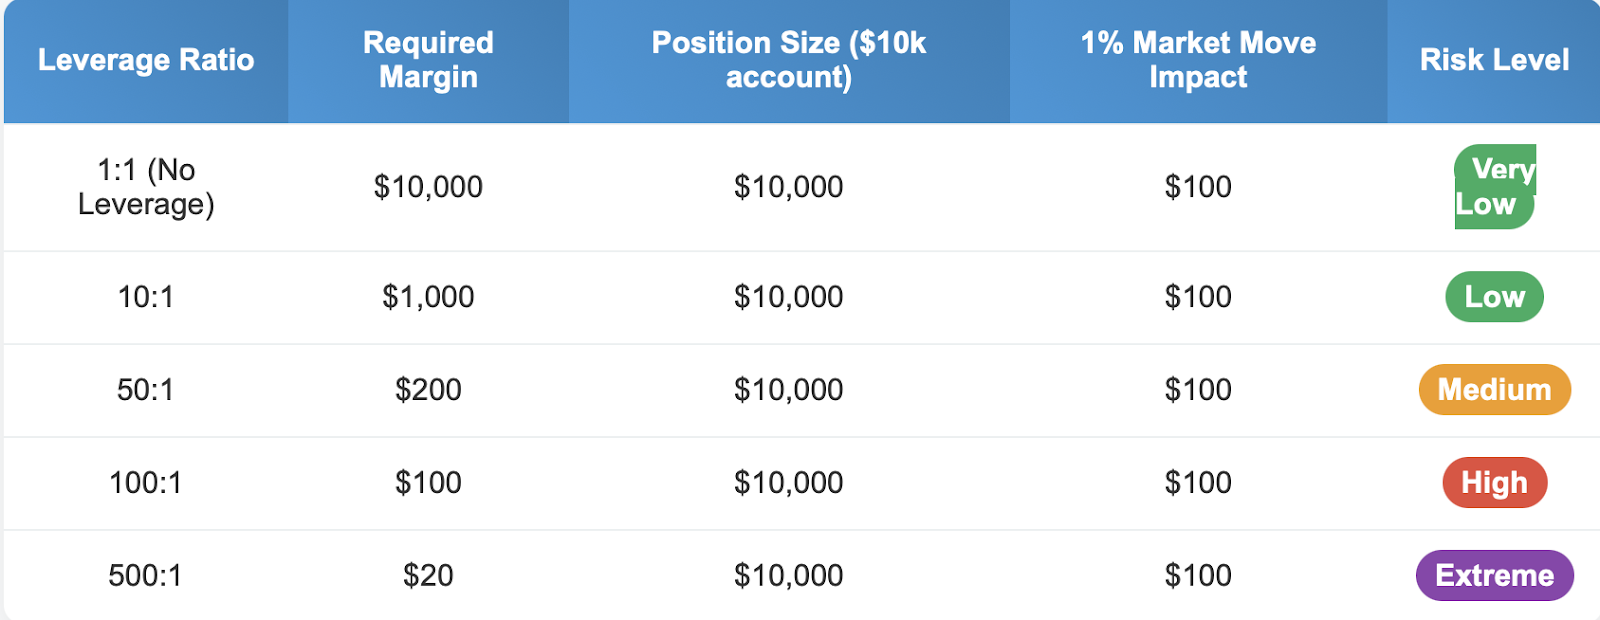The image size is (1600, 620).
Task: Click the 10:1 leverage ratio cell
Action: [x=146, y=297]
